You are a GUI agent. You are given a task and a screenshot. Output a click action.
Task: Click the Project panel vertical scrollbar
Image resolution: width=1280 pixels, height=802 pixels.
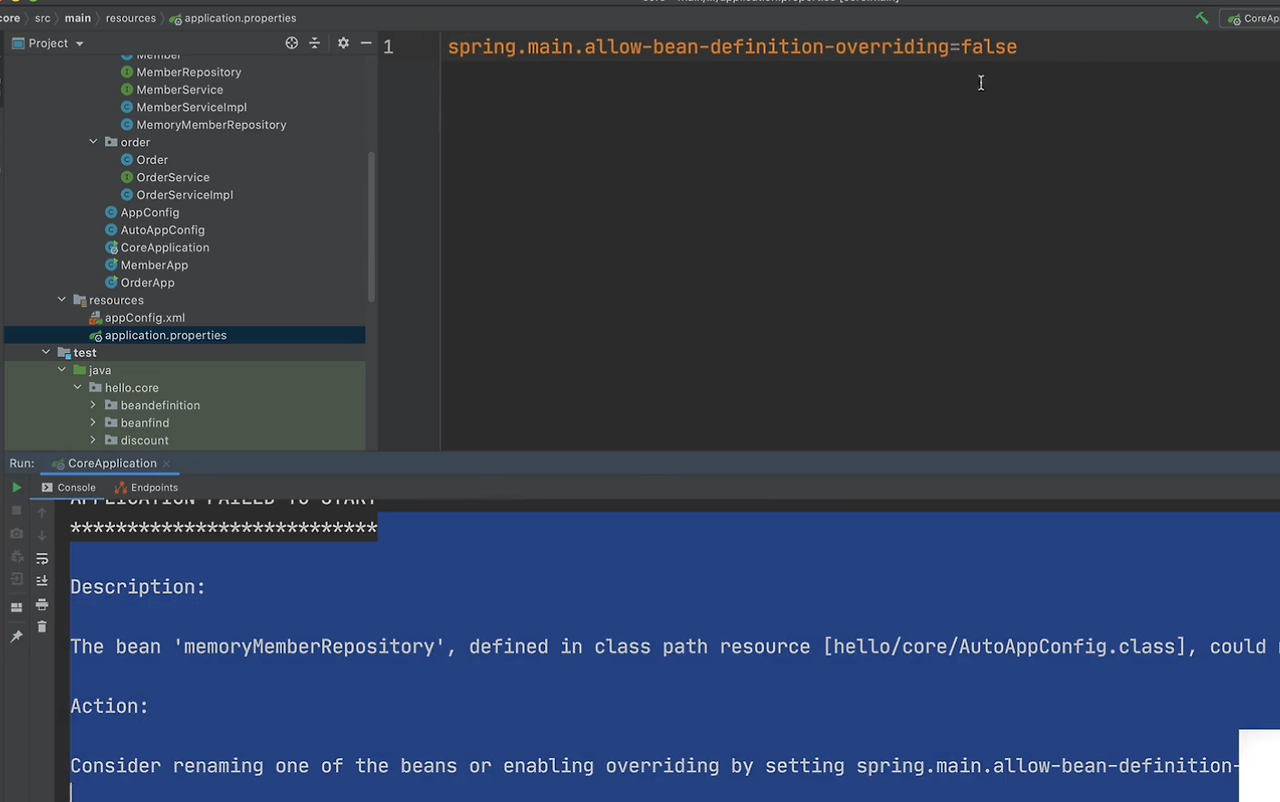pyautogui.click(x=372, y=227)
